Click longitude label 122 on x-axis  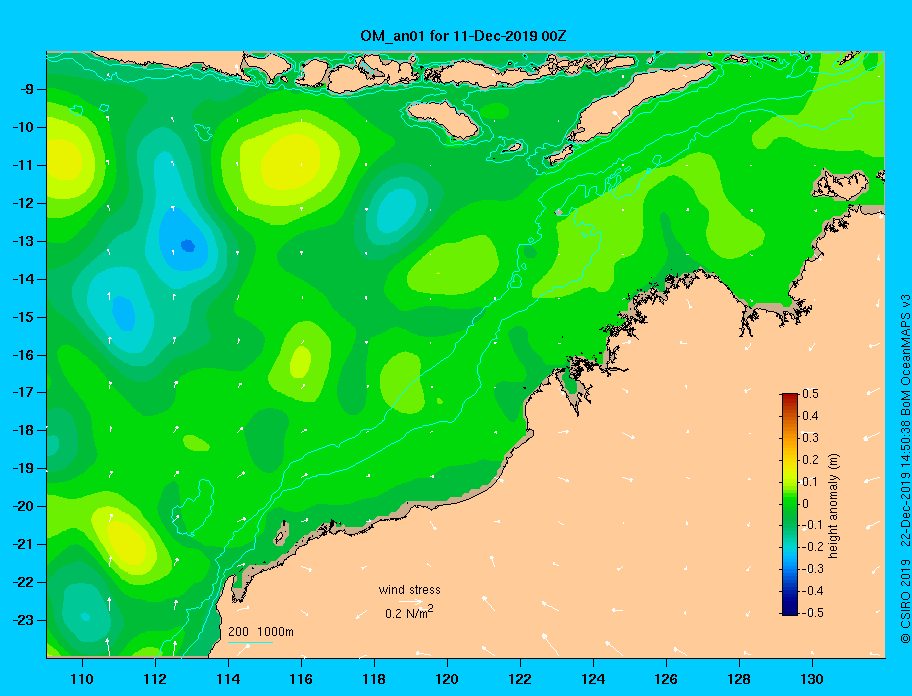tap(520, 679)
